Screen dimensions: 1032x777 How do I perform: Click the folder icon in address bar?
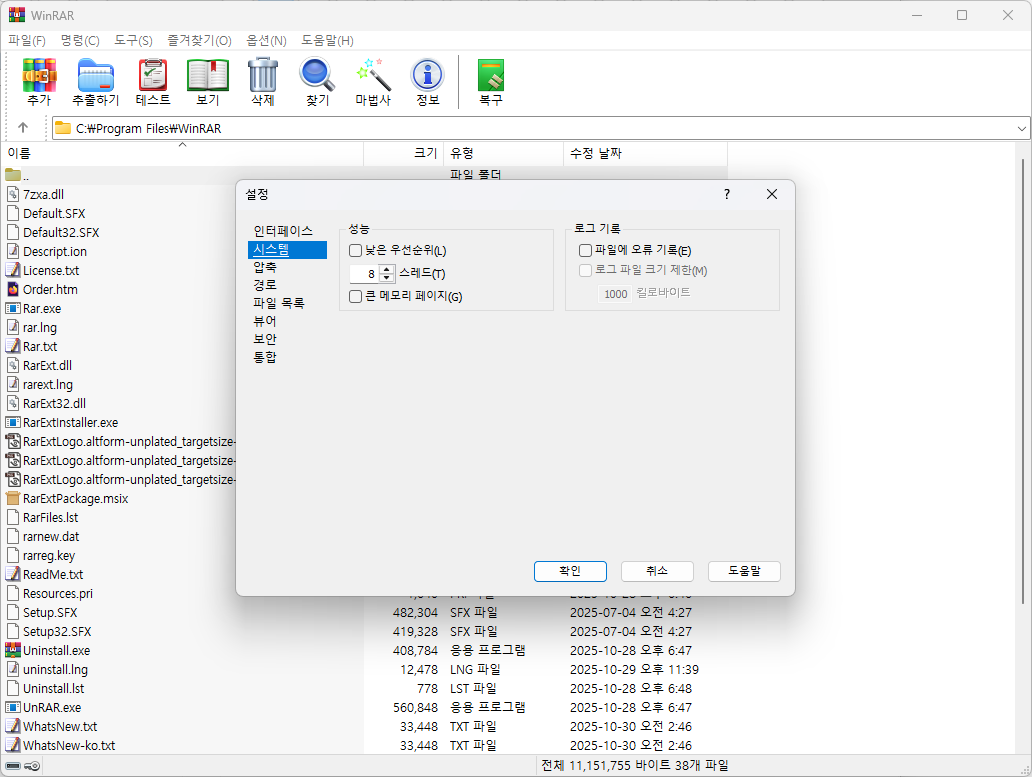tap(63, 128)
